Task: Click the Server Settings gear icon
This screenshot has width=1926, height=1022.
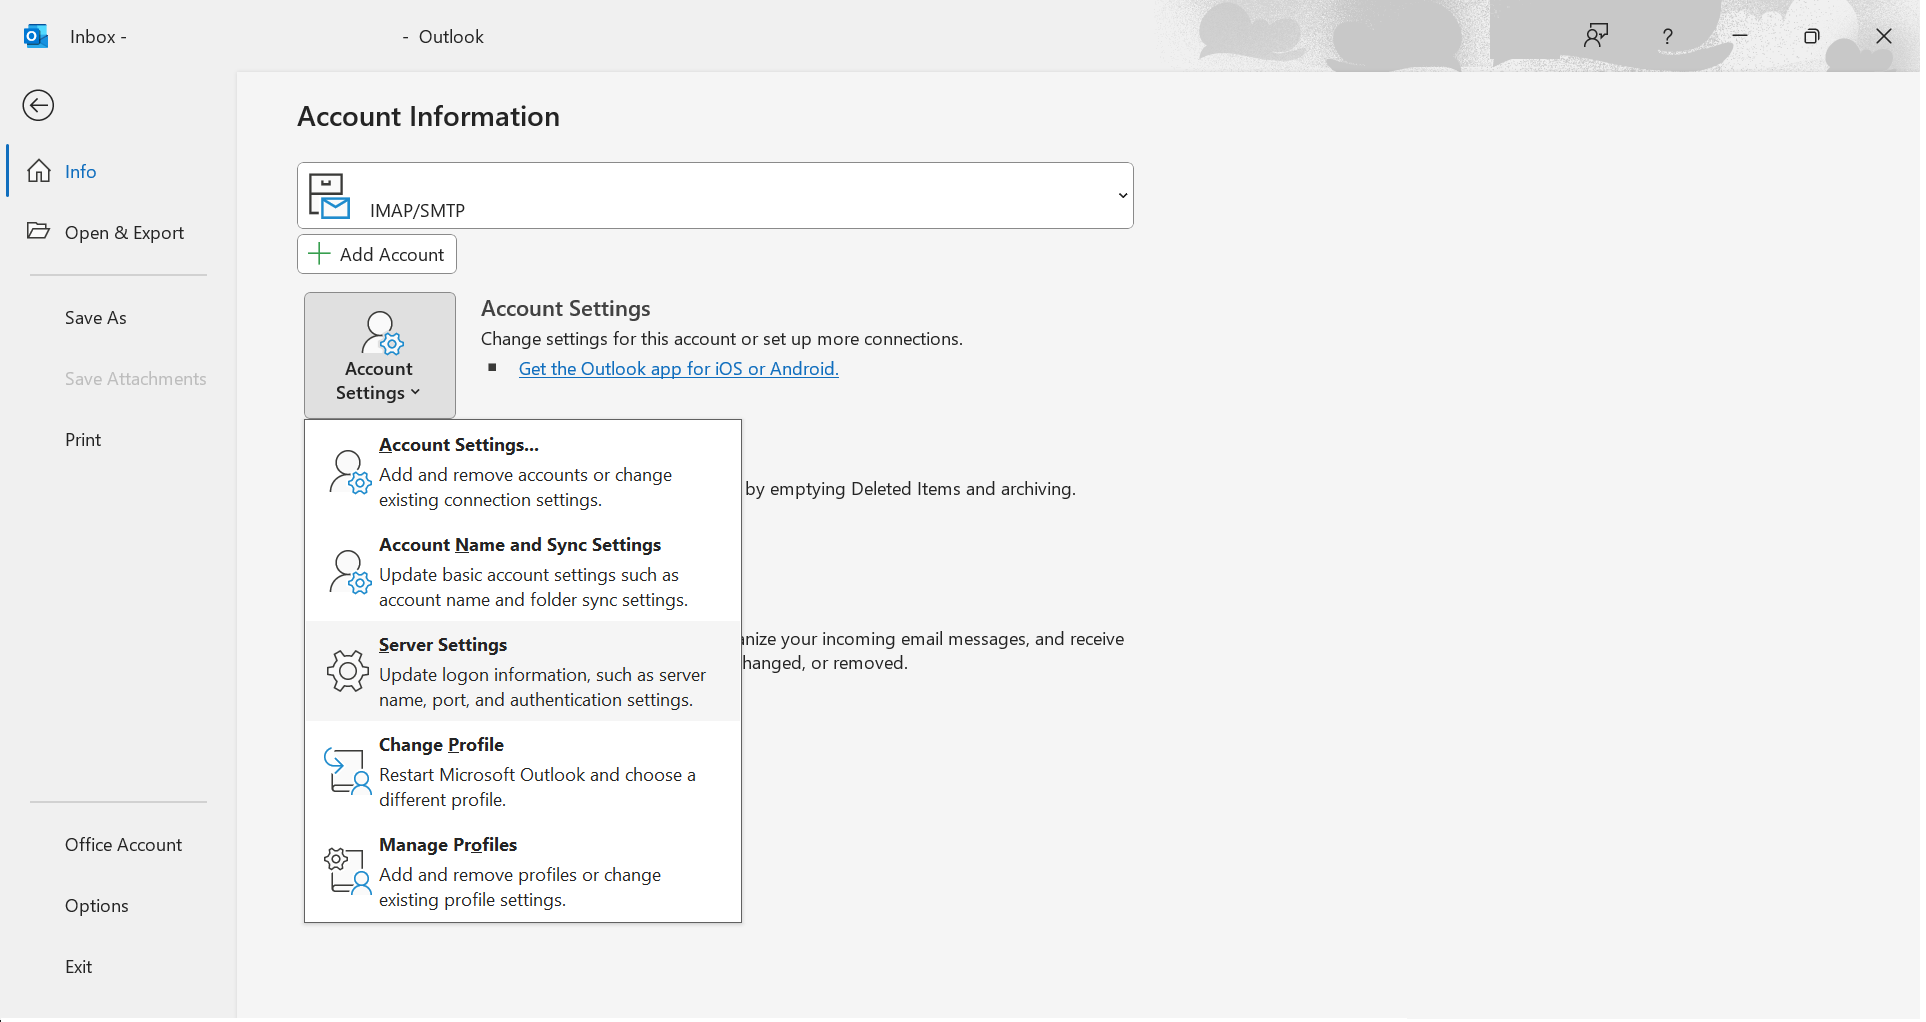Action: [347, 671]
